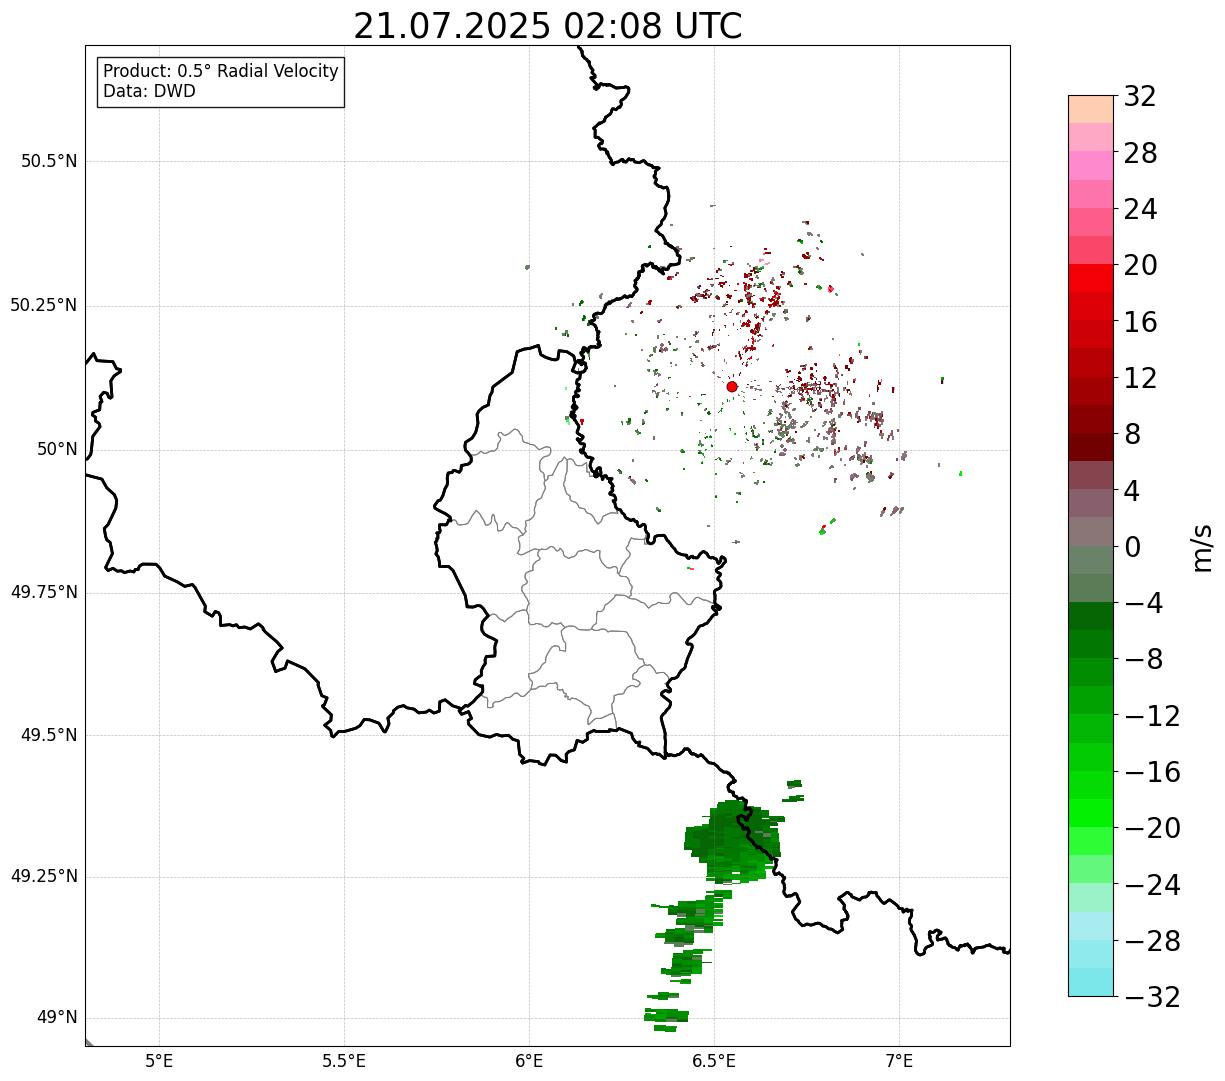Screen dimensions: 1225x1081
Task: Click the 6°E longitude label
Action: pos(529,1061)
